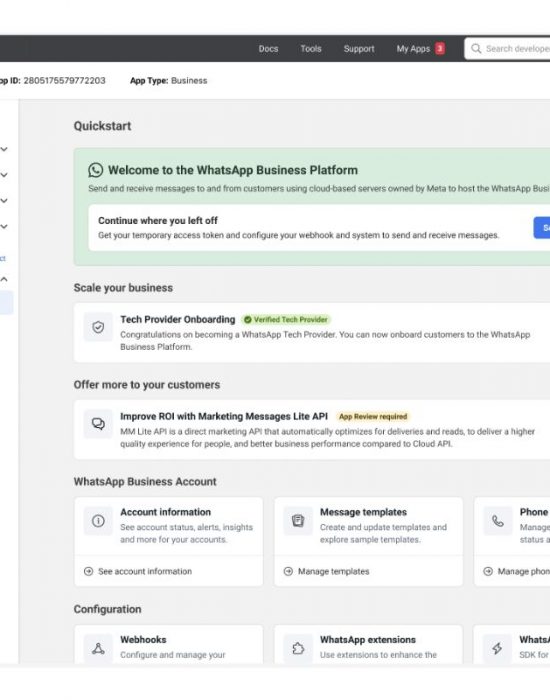The width and height of the screenshot is (550, 700).
Task: Click the App ID number 2805175579772203
Action: pos(64,81)
